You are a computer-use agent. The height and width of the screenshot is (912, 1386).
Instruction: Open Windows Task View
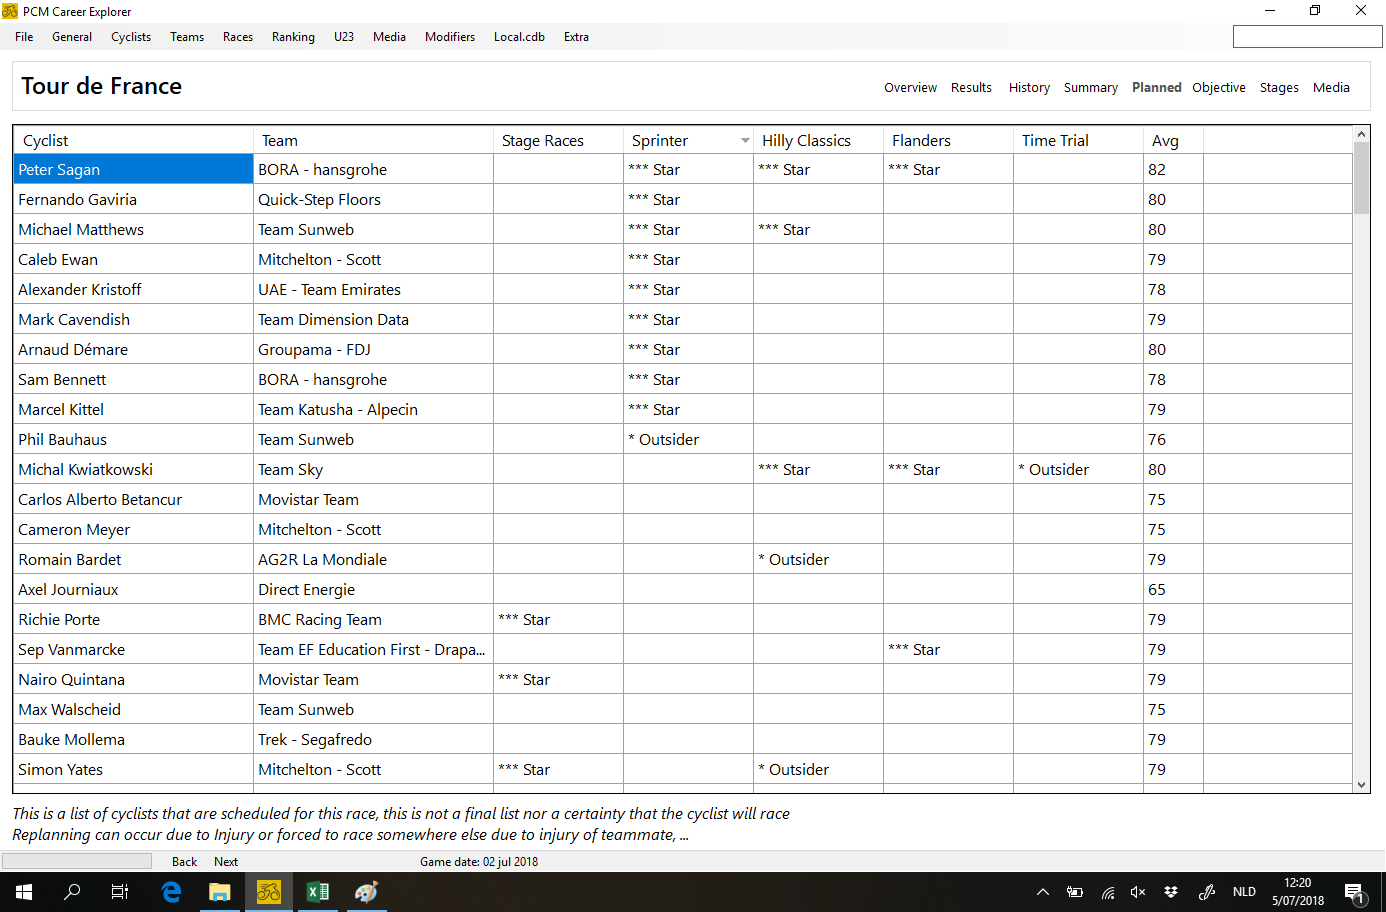click(120, 891)
